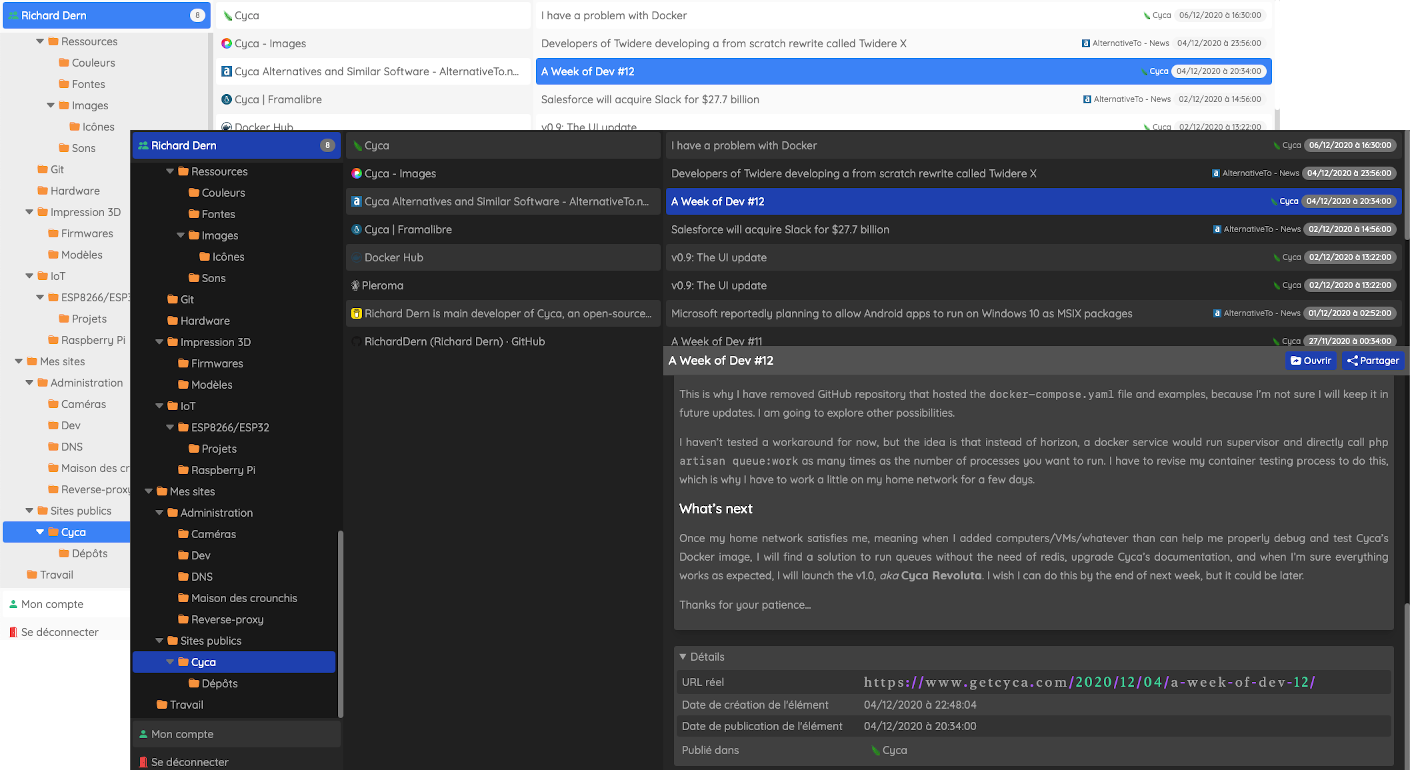Click Cyca leaf icon beside Publié dans
The width and height of the screenshot is (1410, 770).
[x=876, y=750]
